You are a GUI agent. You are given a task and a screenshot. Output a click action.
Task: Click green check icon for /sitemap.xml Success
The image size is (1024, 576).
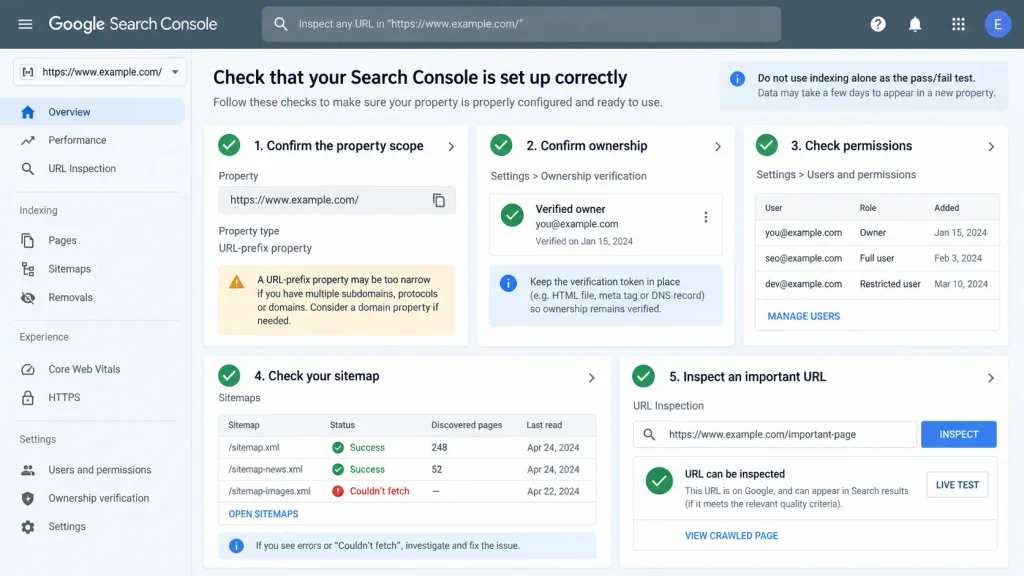[x=338, y=447]
